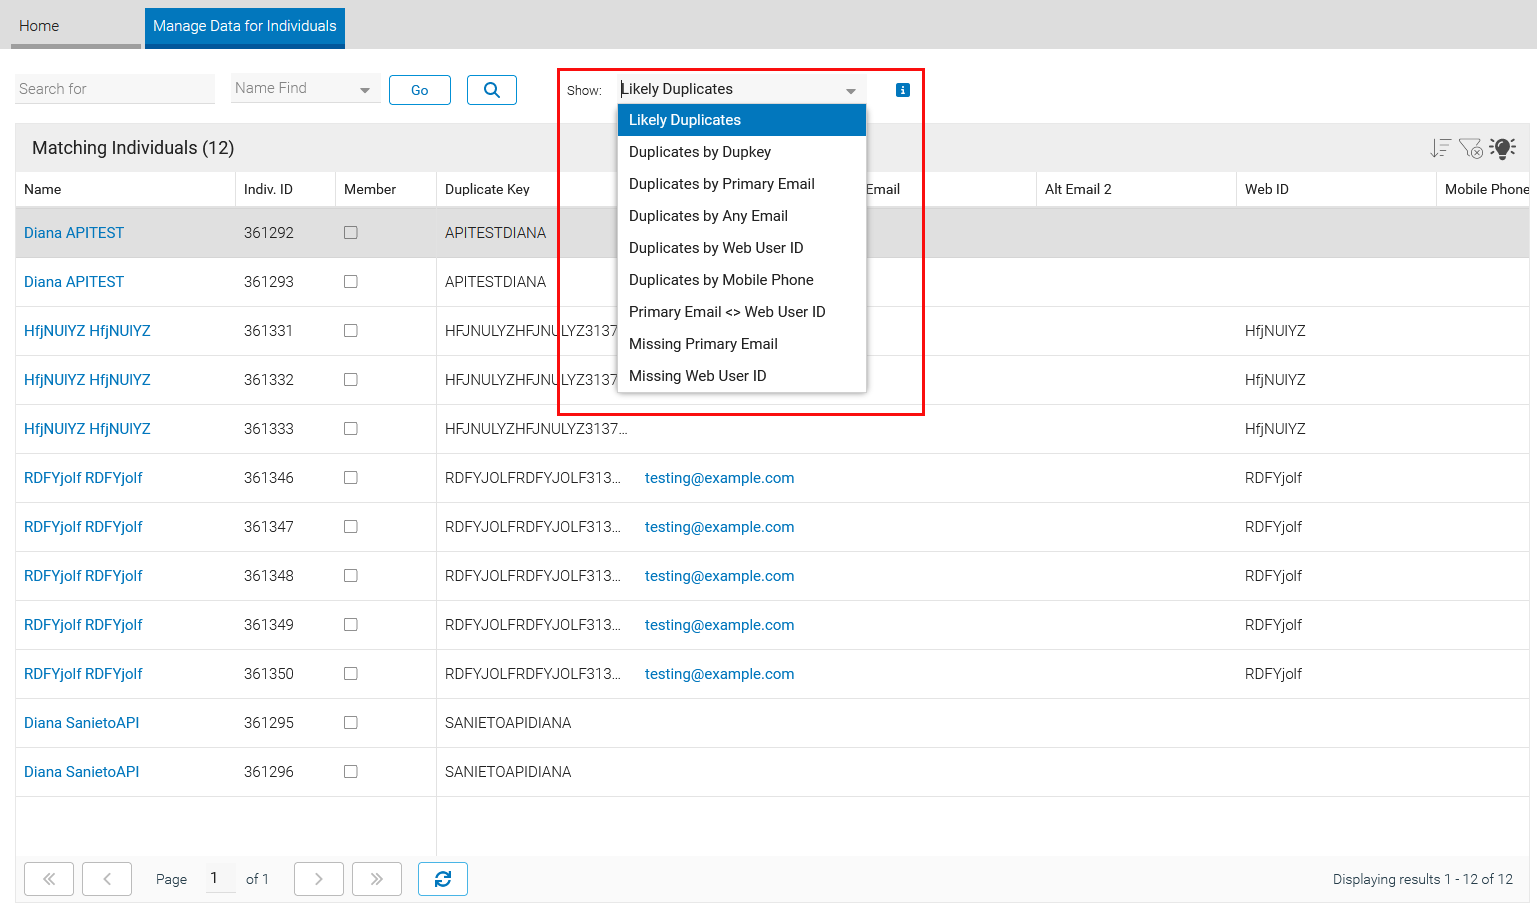Open HfjNUIYZ HfjNUIYZ record 361333
Viewport: 1537px width, 912px height.
(87, 429)
